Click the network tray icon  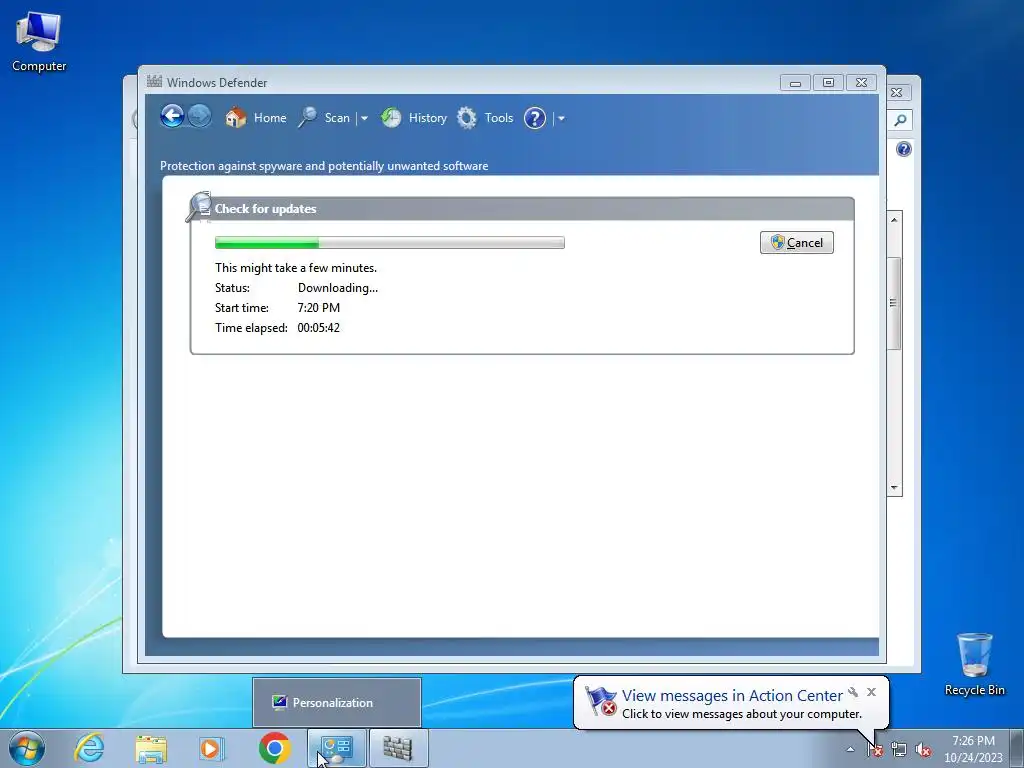[899, 750]
